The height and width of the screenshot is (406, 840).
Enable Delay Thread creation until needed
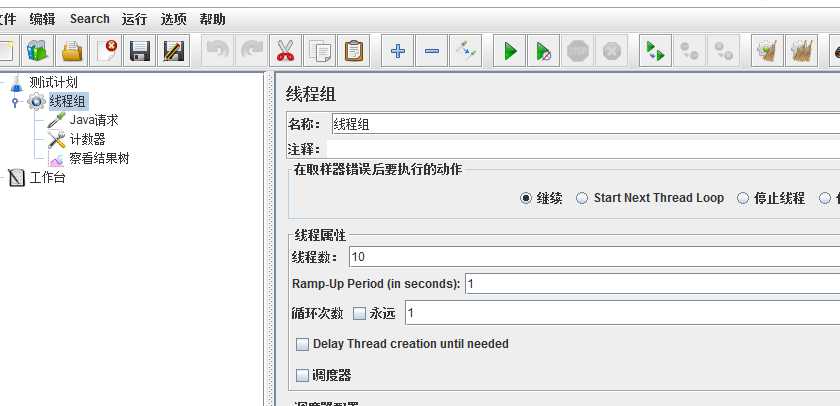303,344
